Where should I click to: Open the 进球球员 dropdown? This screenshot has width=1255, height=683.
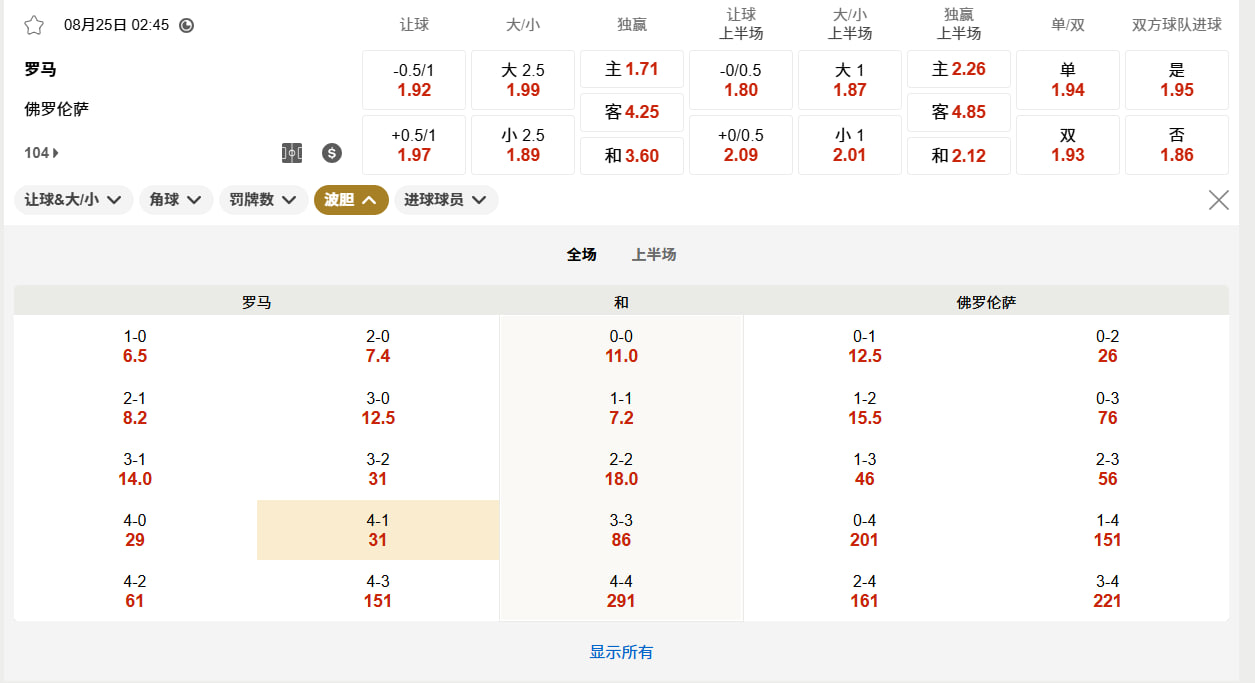coord(446,200)
